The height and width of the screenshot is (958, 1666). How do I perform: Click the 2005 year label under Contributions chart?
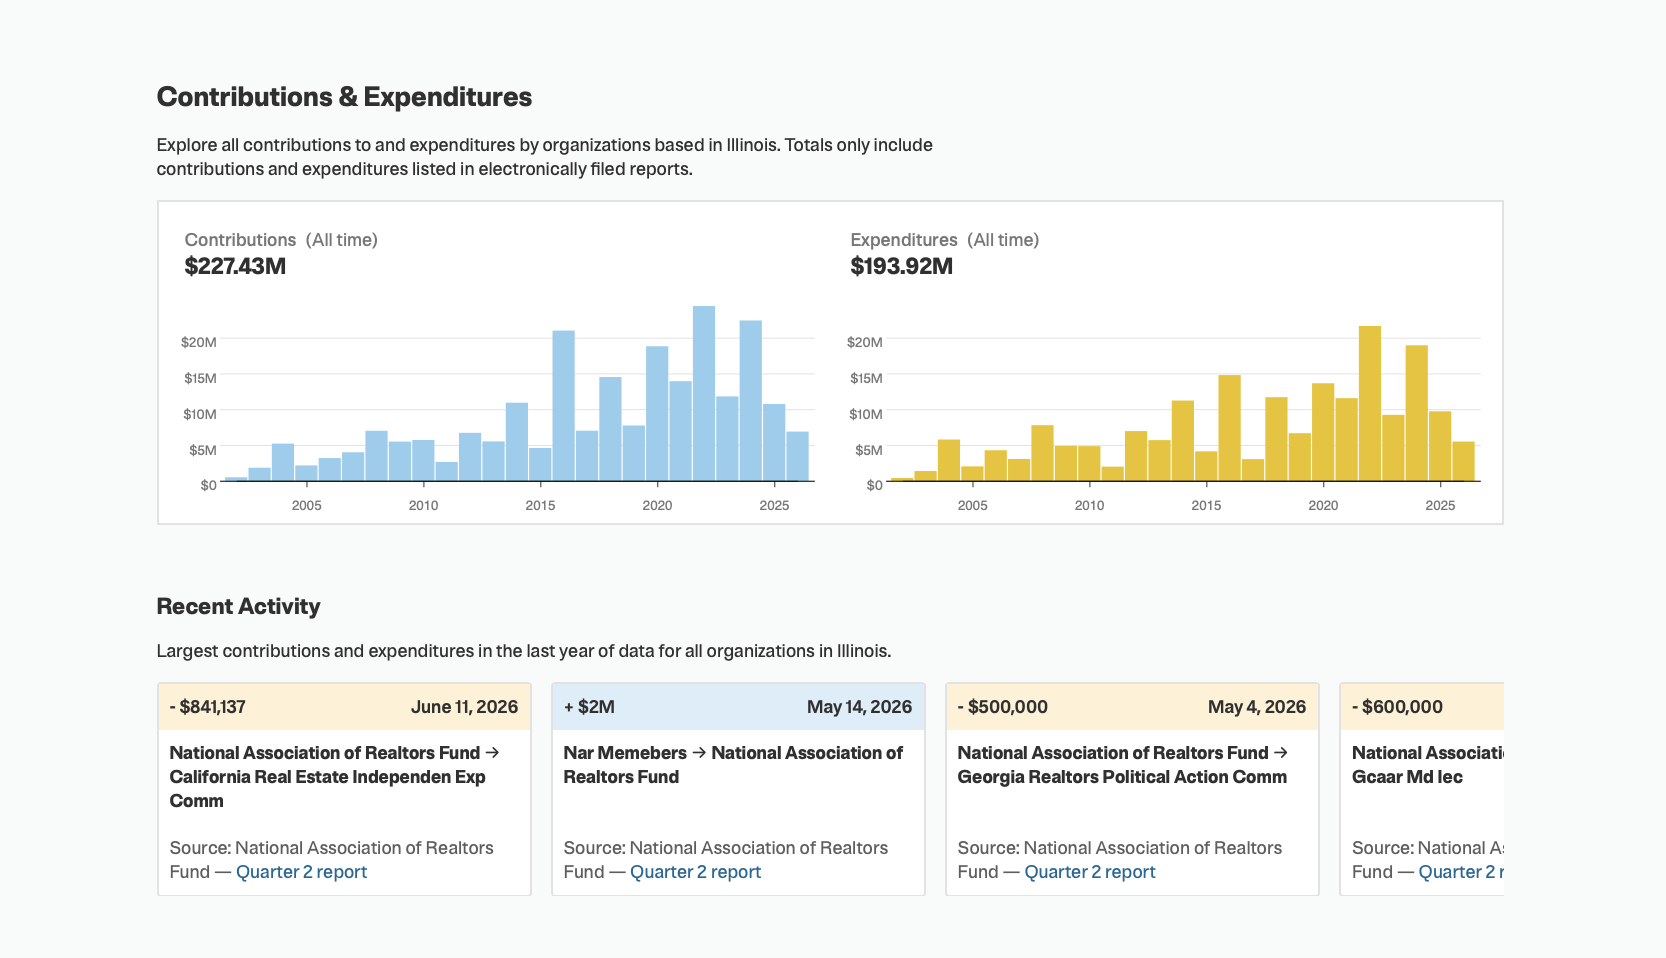307,505
